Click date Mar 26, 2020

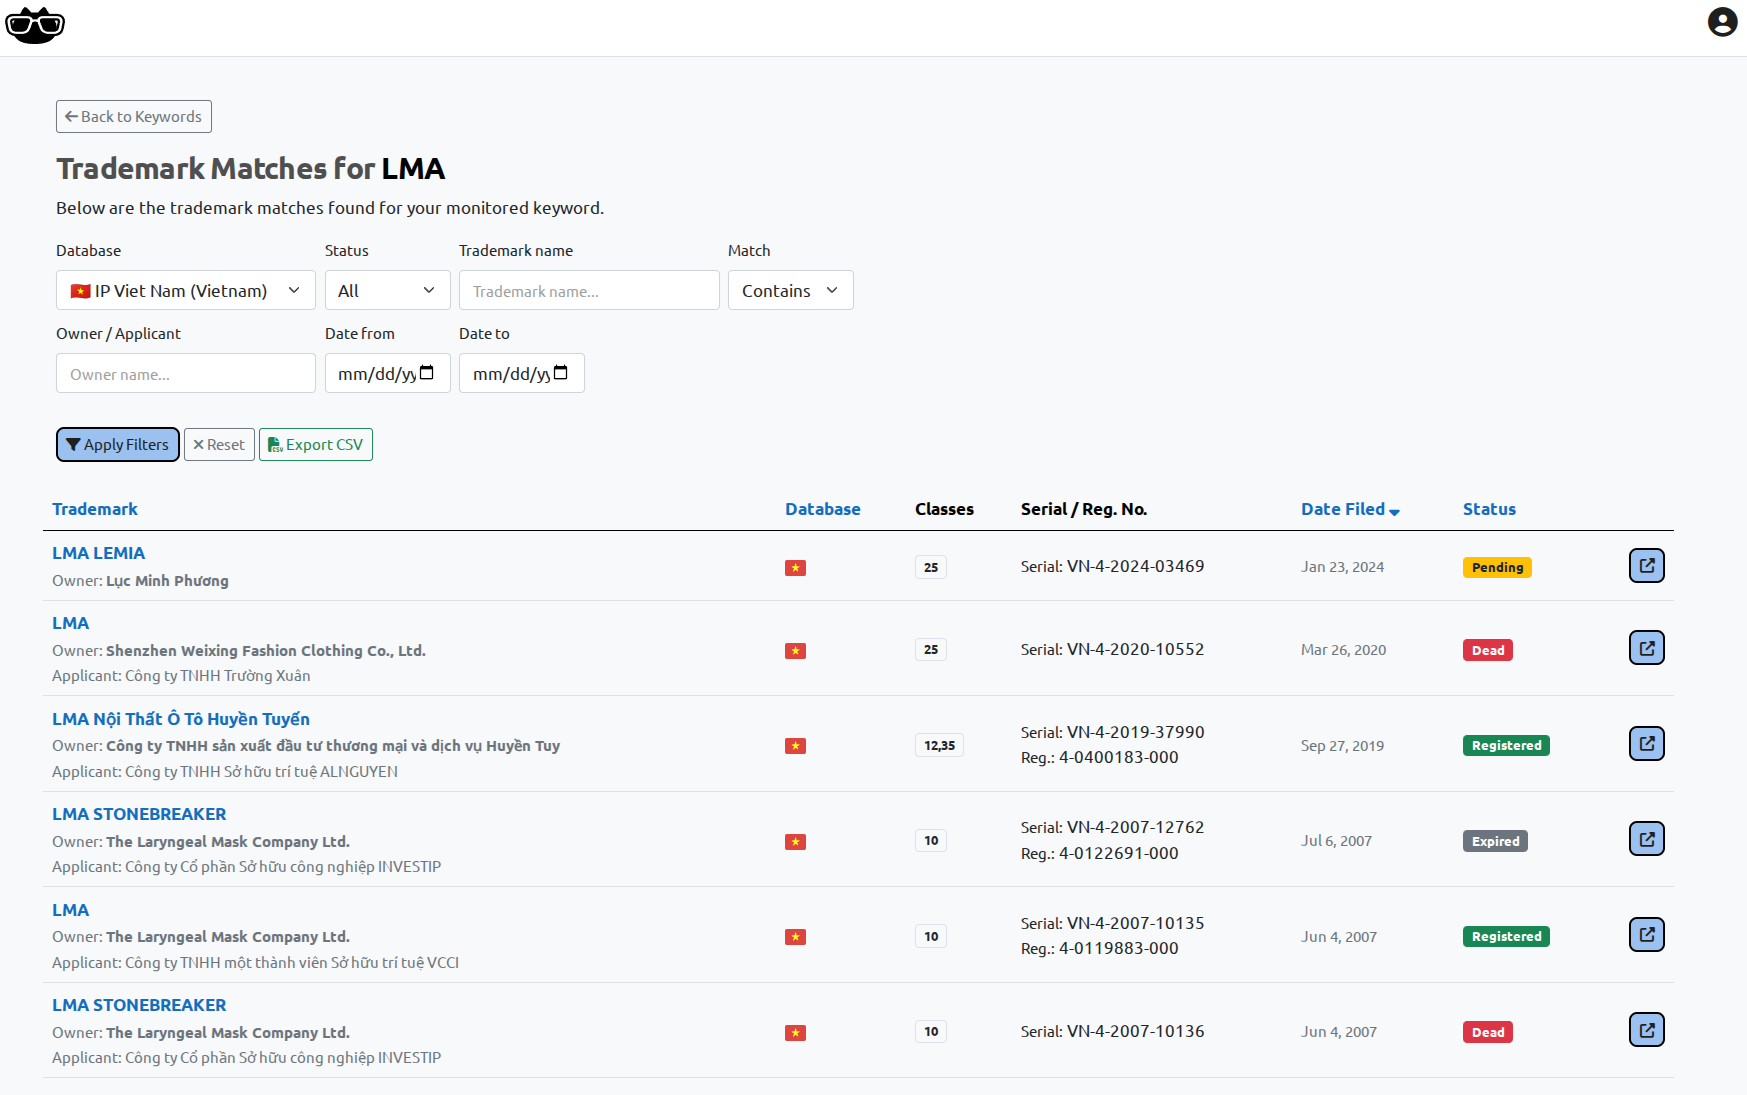pos(1343,650)
